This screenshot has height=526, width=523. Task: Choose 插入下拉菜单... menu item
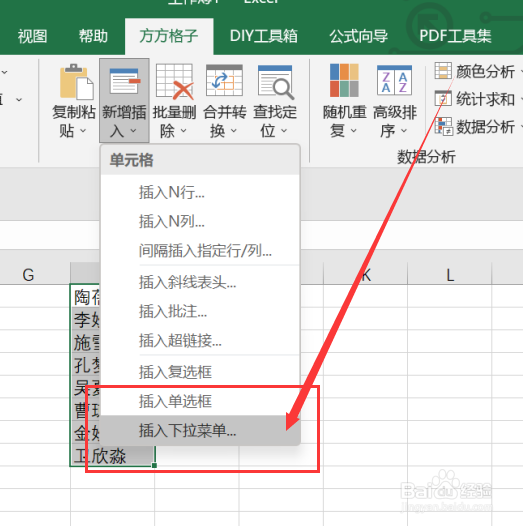(x=200, y=430)
